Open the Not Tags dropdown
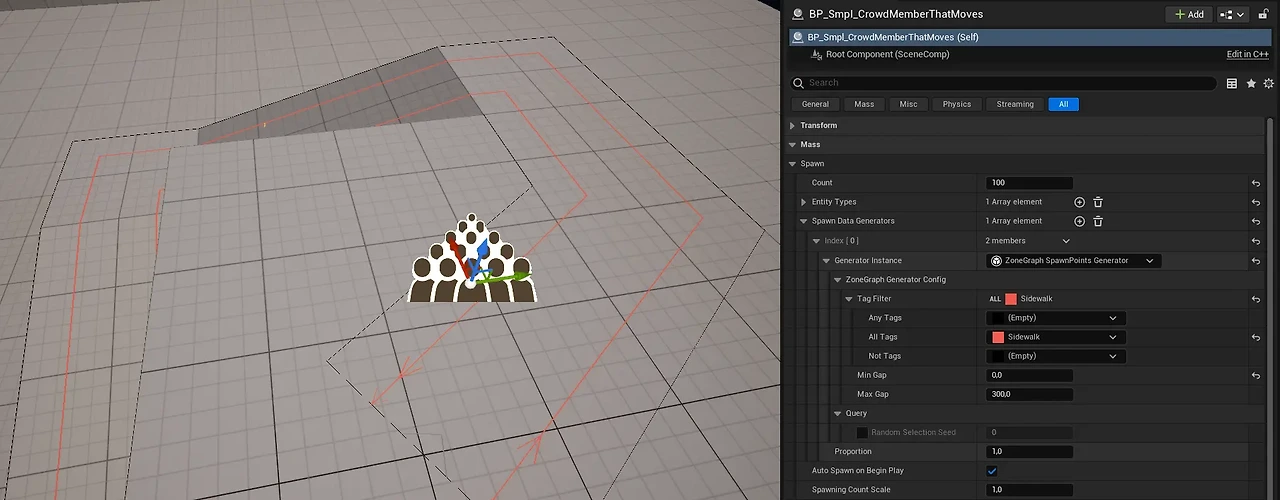 (x=1056, y=356)
